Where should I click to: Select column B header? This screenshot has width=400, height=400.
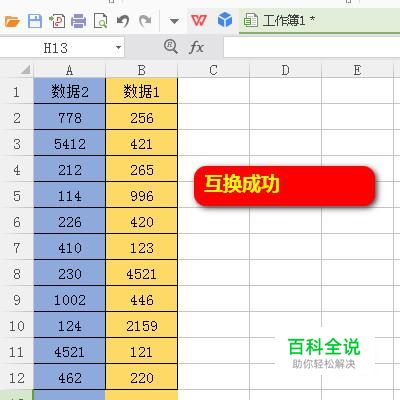point(141,70)
